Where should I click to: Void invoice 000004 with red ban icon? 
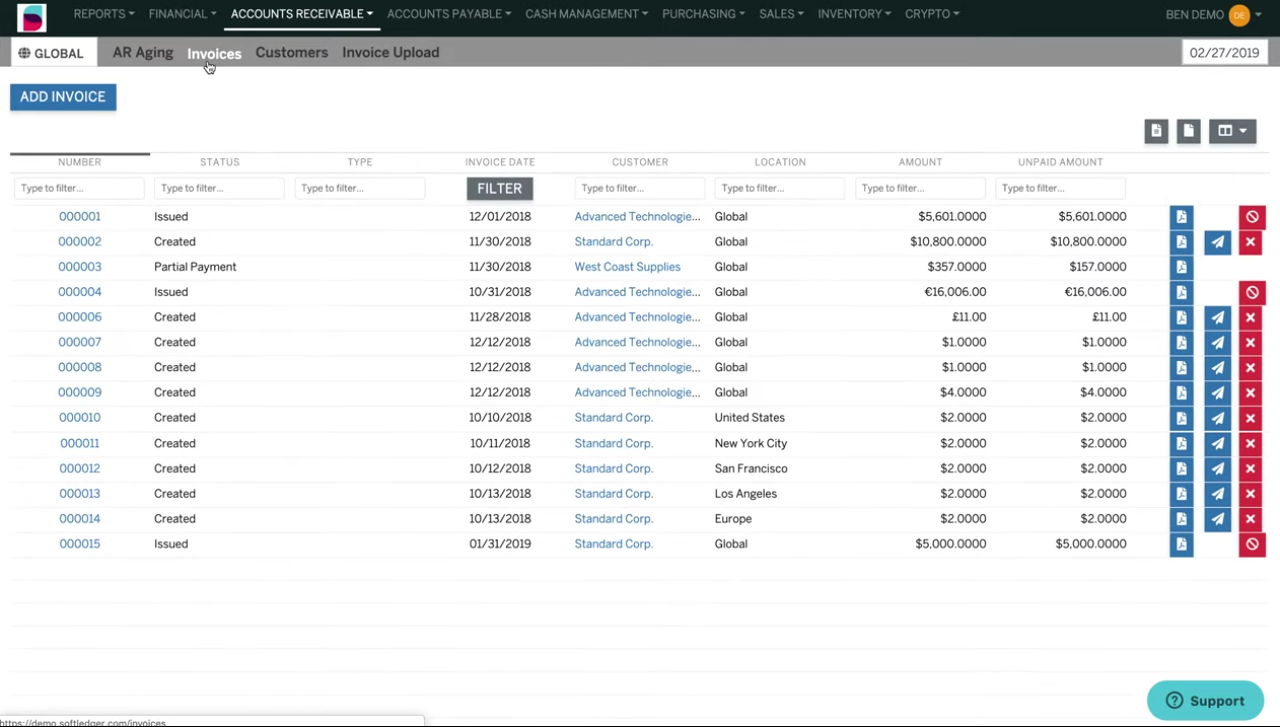coord(1252,292)
